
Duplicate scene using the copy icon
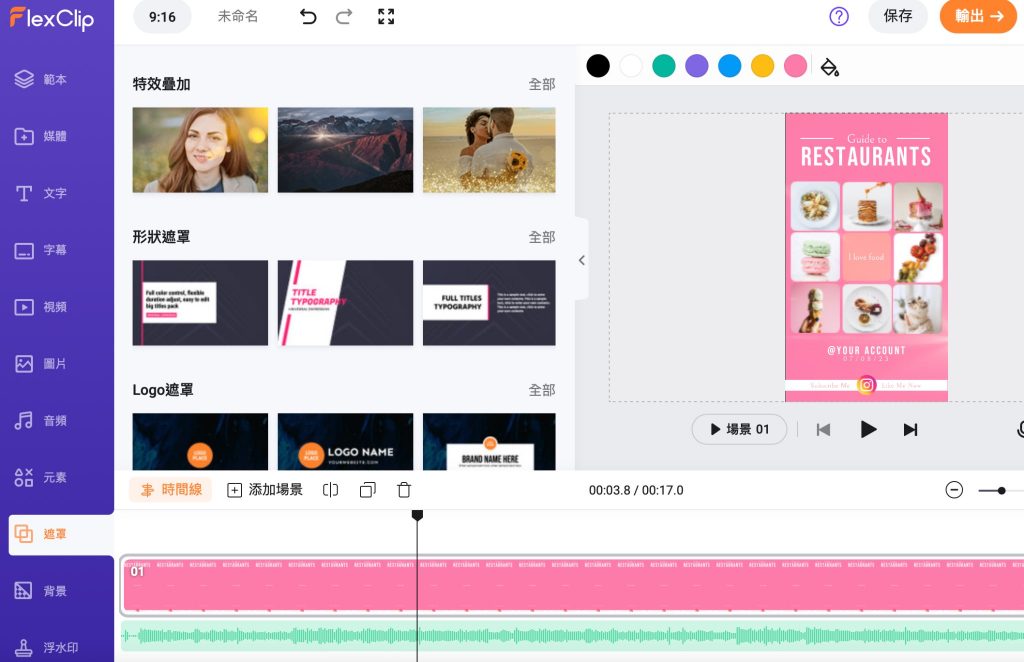coord(367,490)
